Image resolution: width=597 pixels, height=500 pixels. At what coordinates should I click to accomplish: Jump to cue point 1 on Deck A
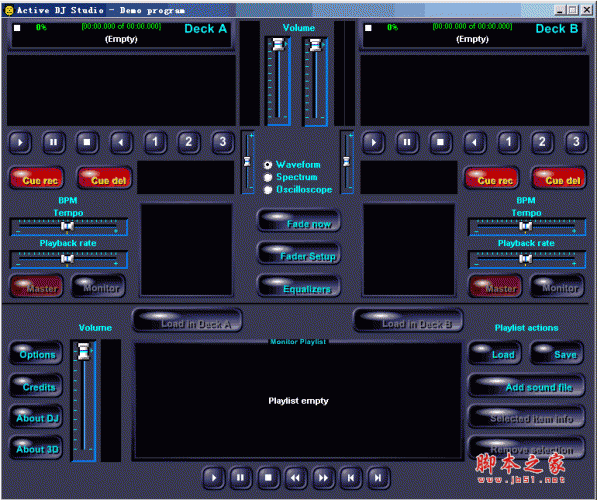point(155,142)
